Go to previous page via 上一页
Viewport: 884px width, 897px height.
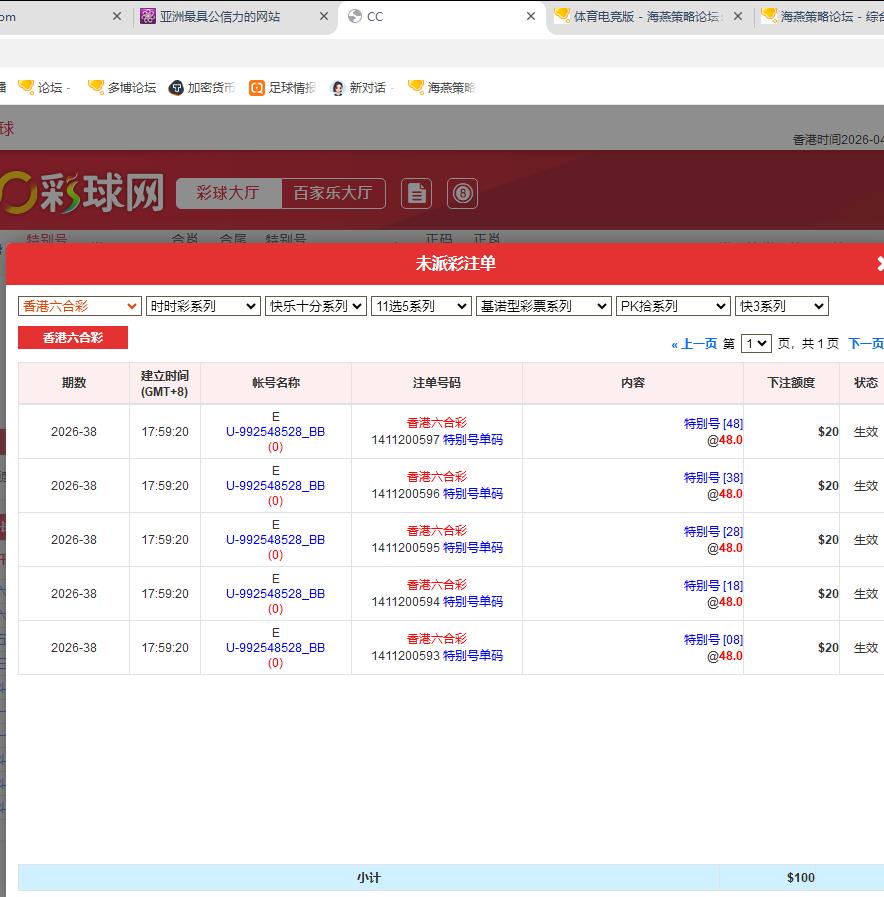694,343
